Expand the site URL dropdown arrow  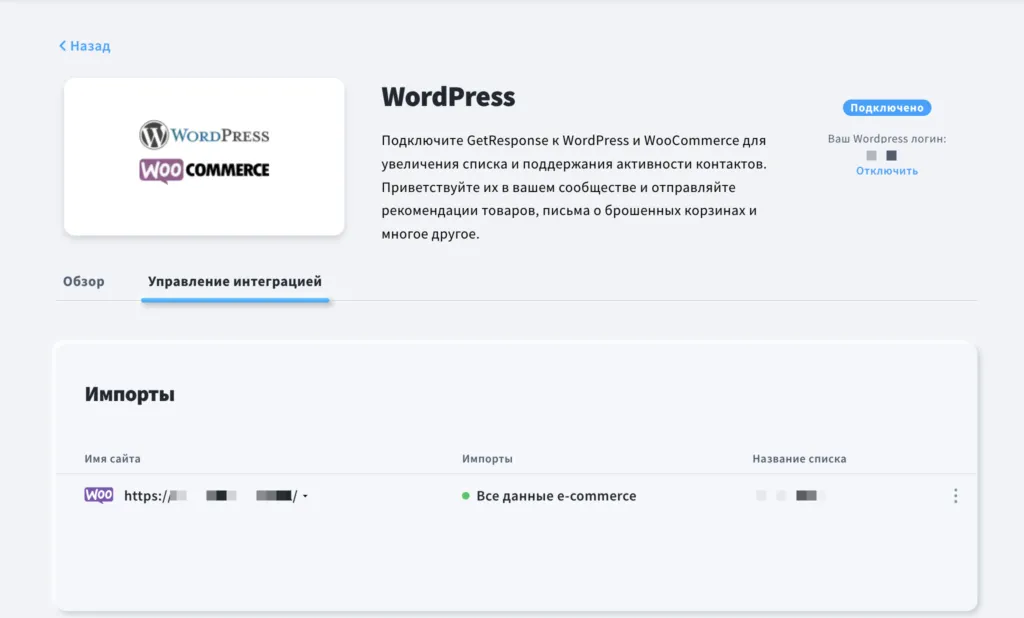point(305,496)
